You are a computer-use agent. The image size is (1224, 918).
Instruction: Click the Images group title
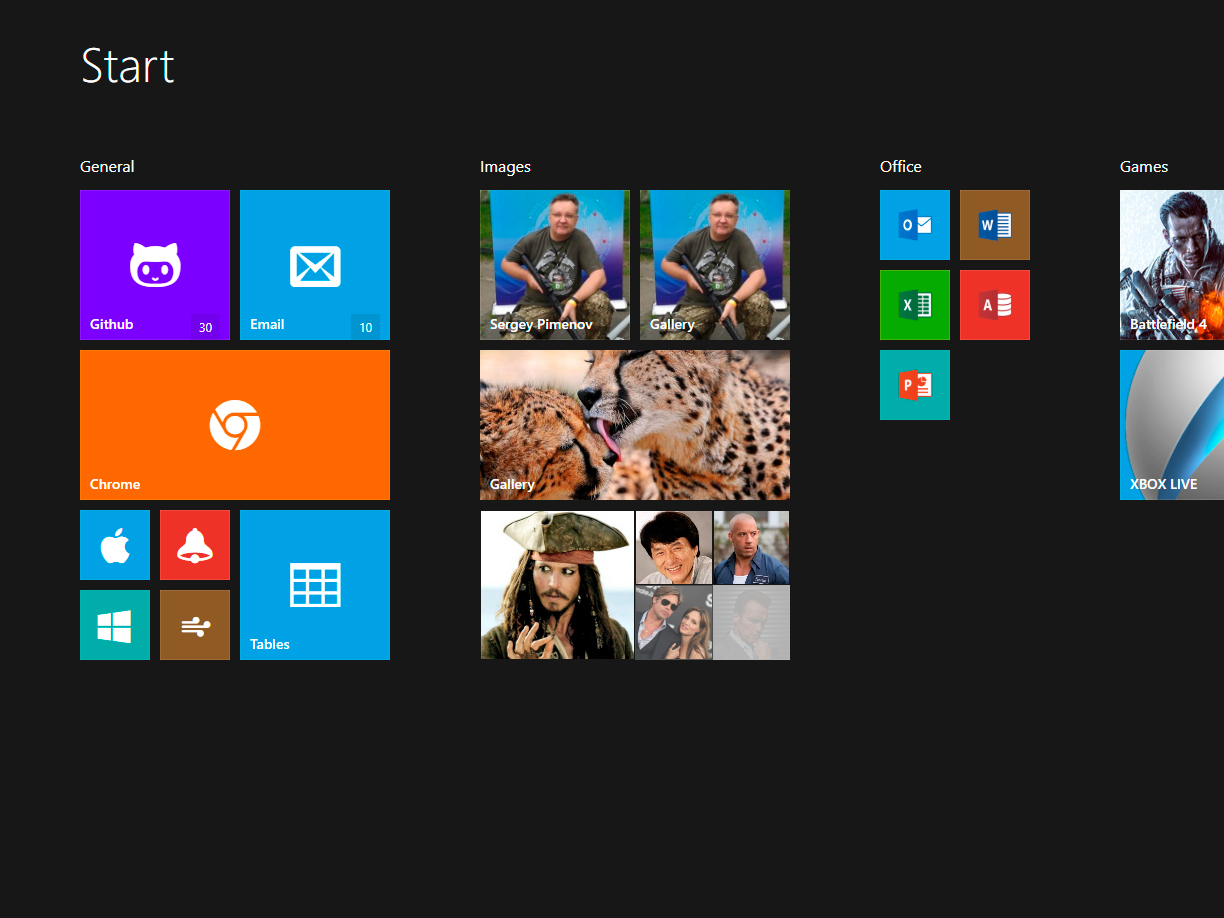click(505, 167)
